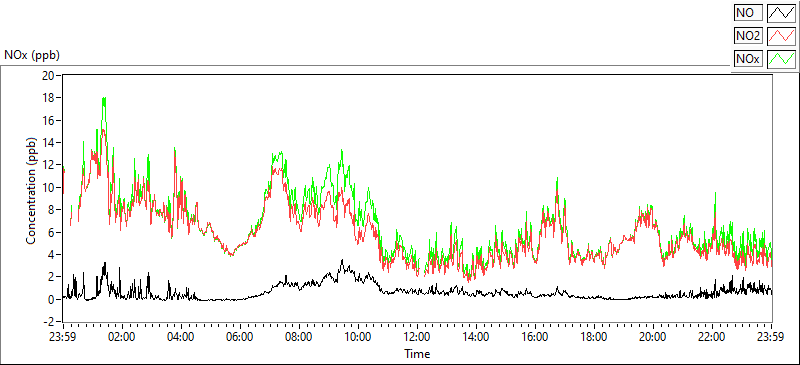Click the 20:00 time axis label

pos(654,337)
